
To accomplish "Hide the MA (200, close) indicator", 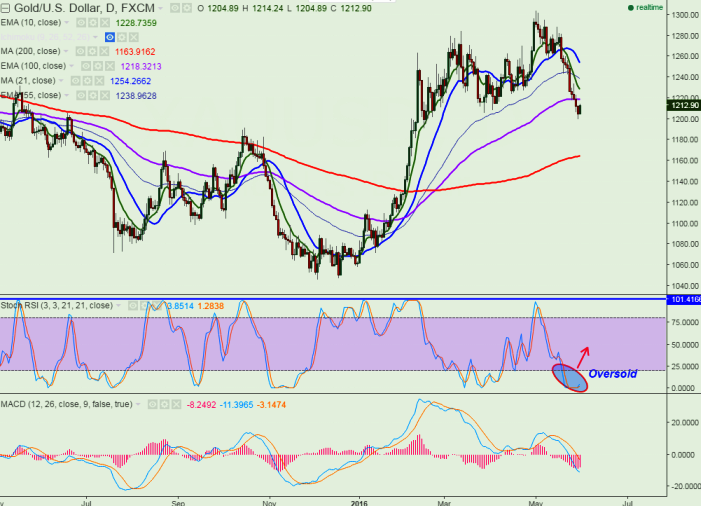I will [x=80, y=51].
